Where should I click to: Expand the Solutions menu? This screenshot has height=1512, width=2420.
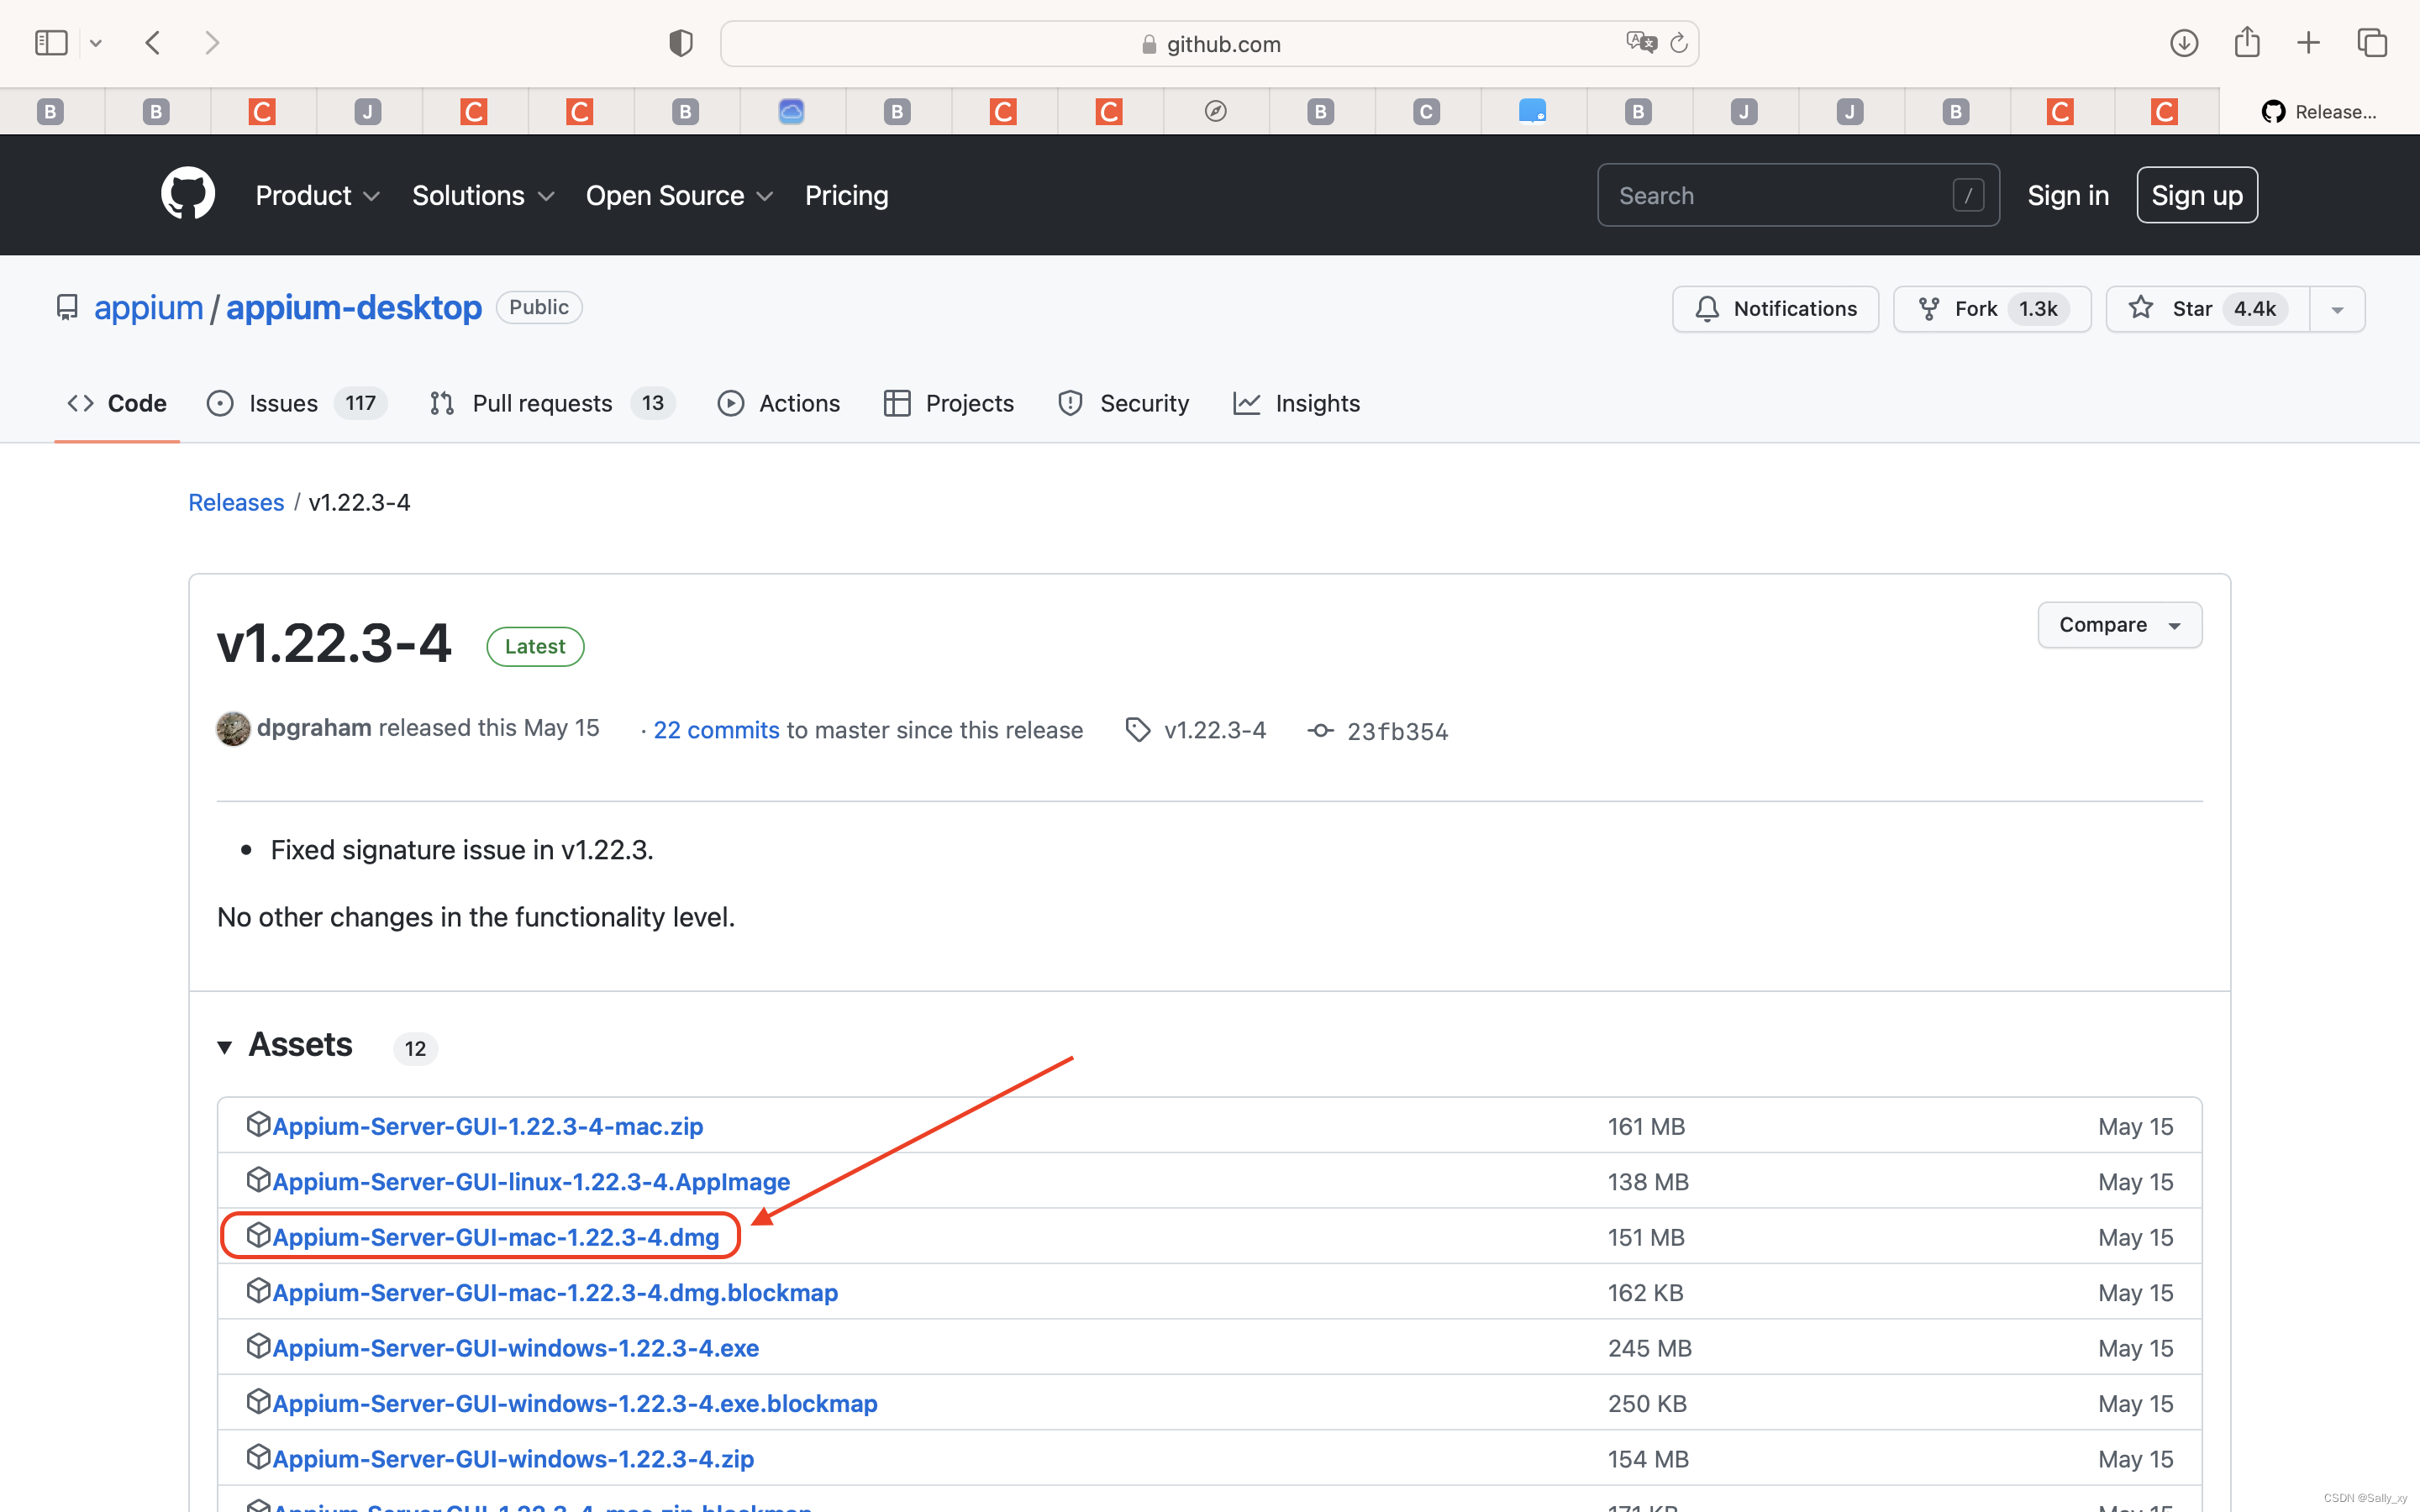(483, 196)
